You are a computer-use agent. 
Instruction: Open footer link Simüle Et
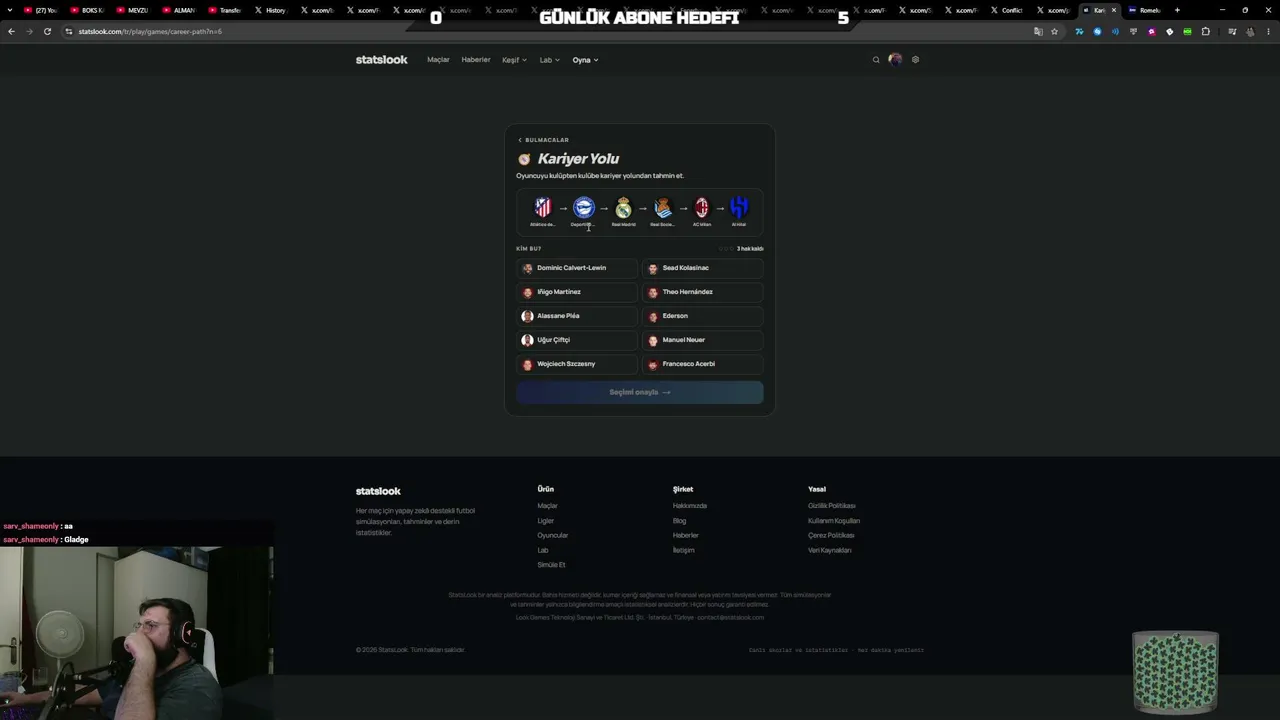pyautogui.click(x=551, y=565)
